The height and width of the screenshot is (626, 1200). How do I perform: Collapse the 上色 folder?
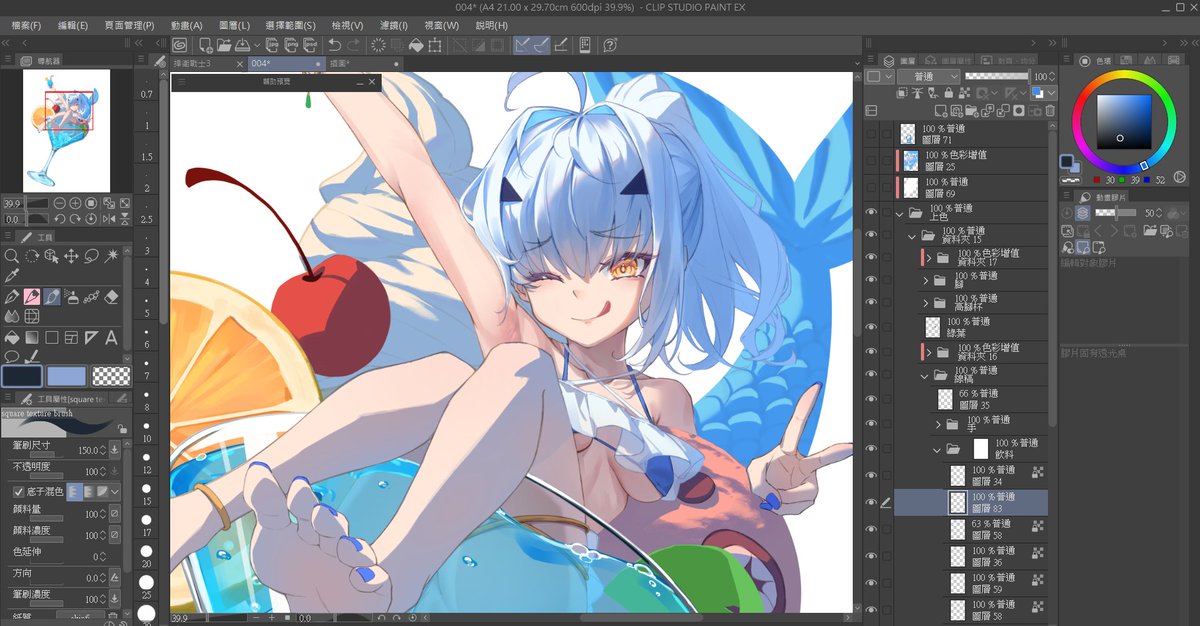[x=900, y=213]
